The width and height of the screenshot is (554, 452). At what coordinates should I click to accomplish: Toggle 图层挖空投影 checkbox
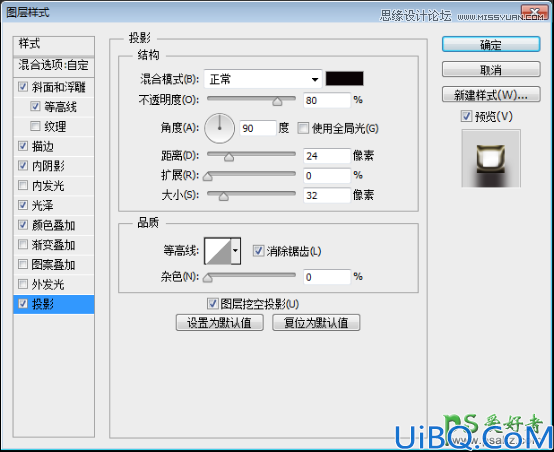click(212, 304)
